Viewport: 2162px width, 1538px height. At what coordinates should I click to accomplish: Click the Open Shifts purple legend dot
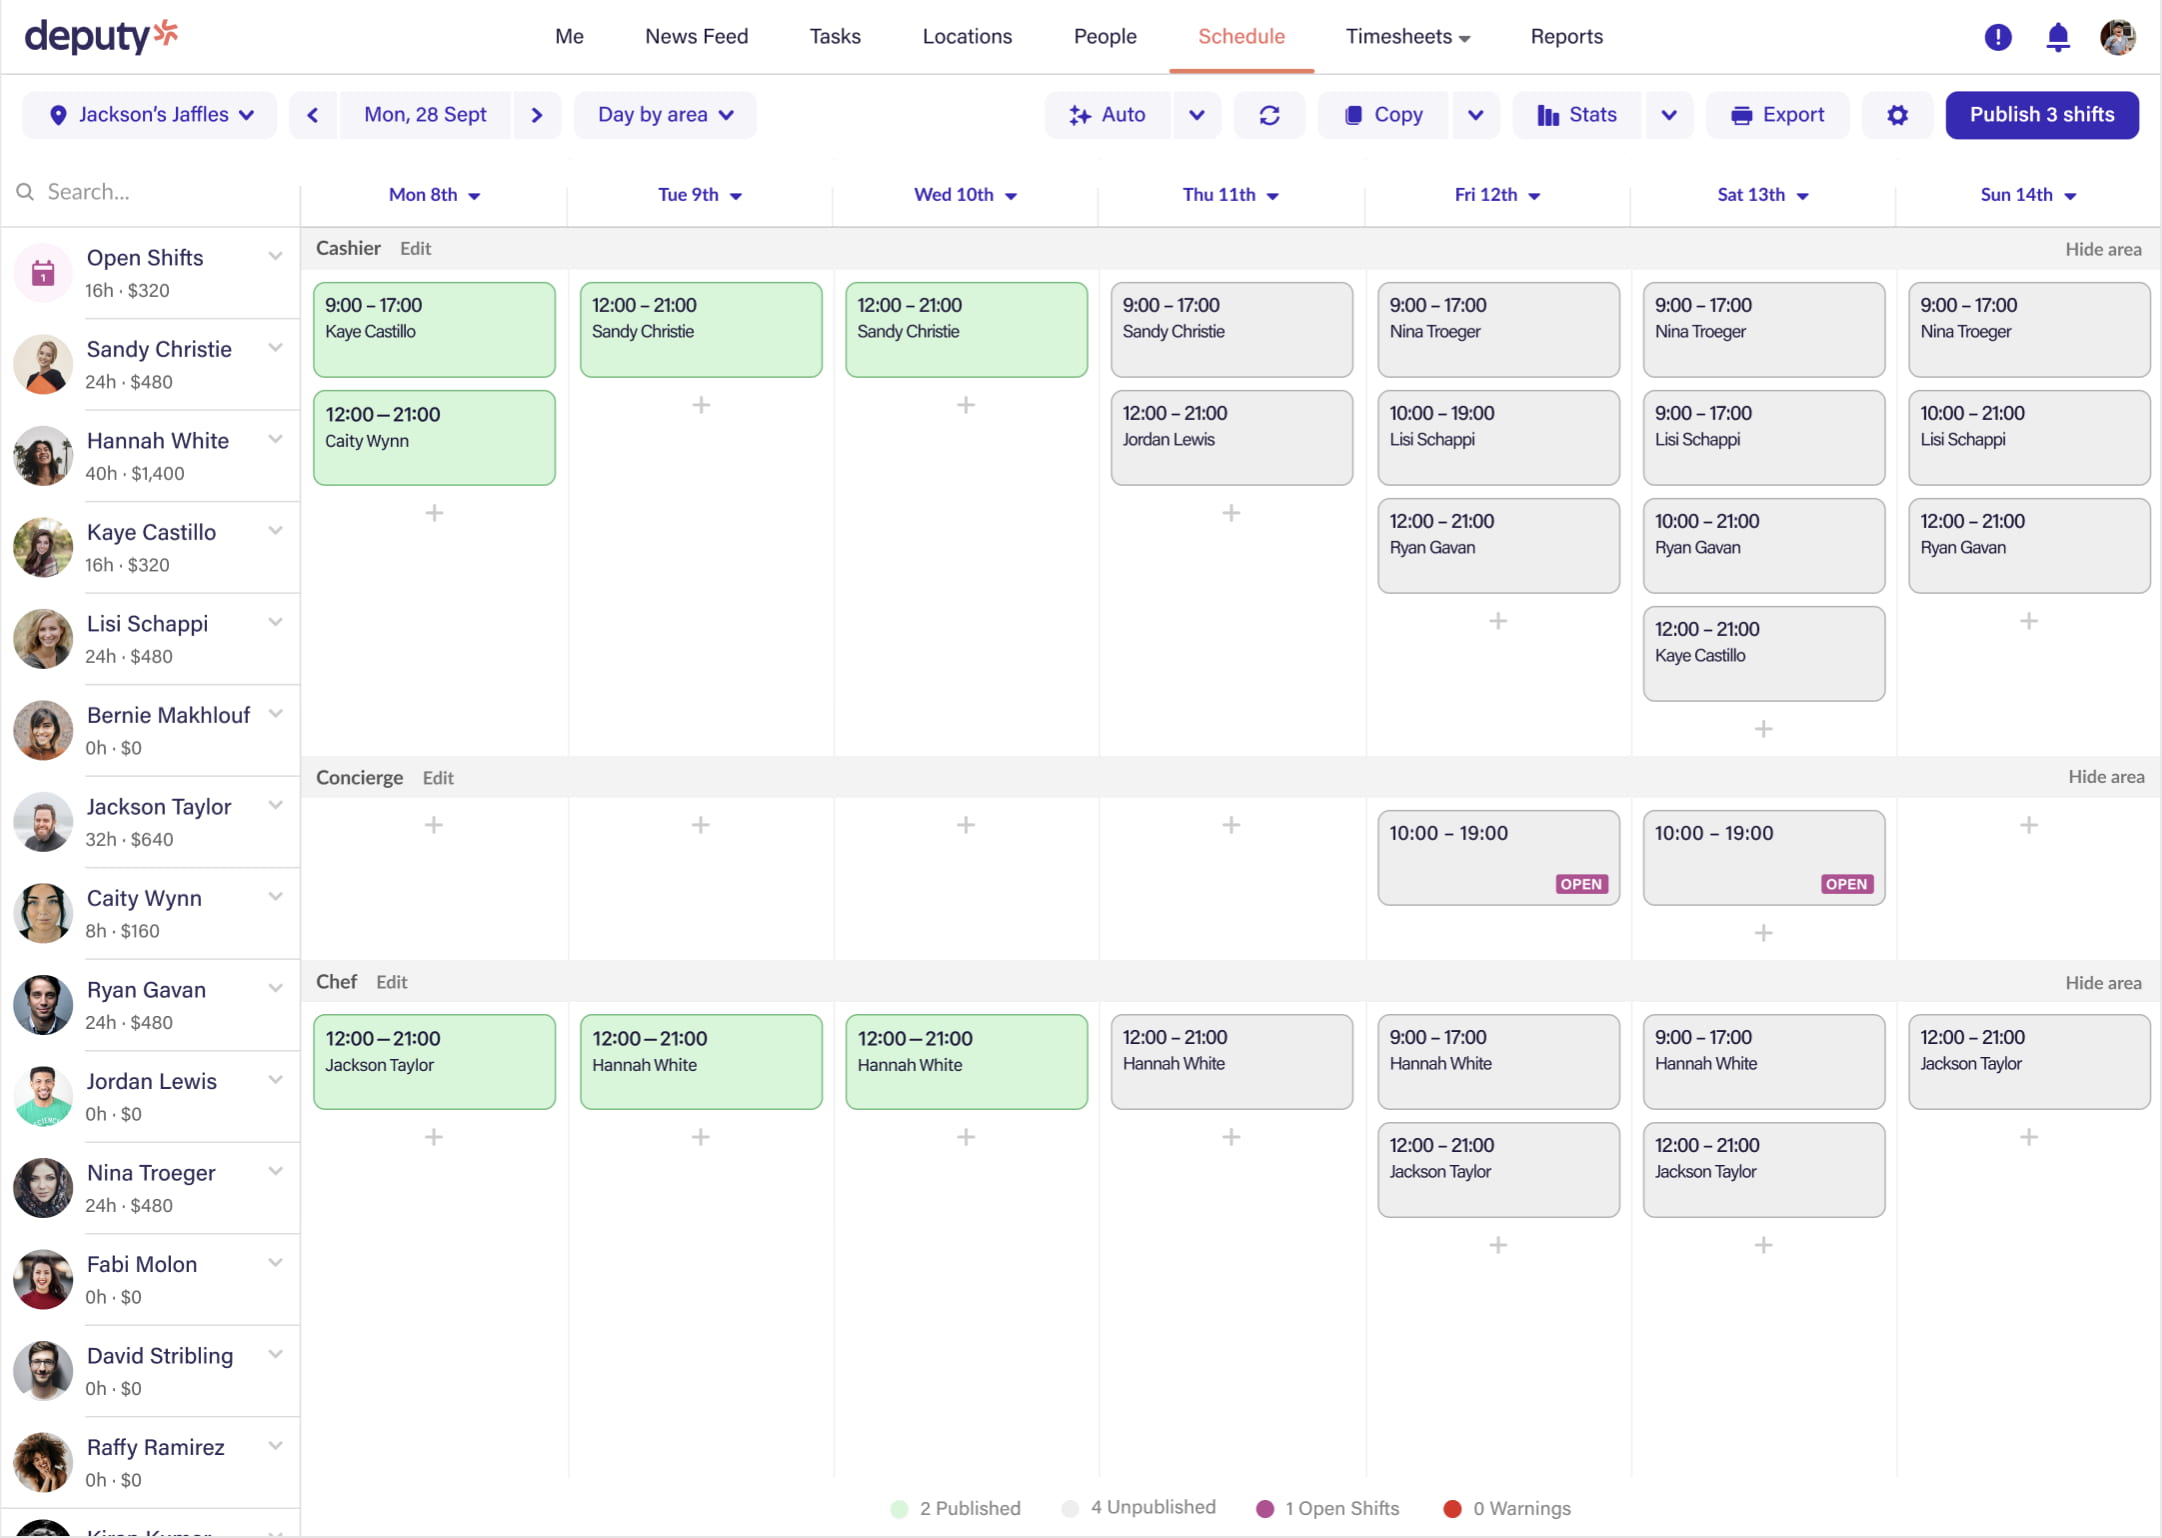pyautogui.click(x=1265, y=1508)
